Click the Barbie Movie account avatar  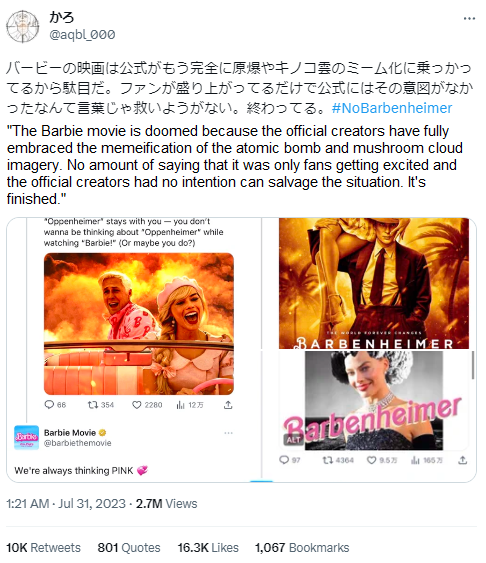pos(26,437)
